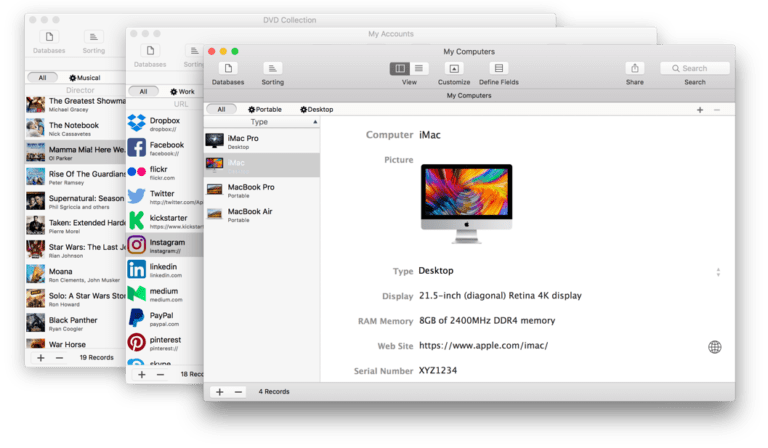
Task: Click the Share icon
Action: pos(635,69)
